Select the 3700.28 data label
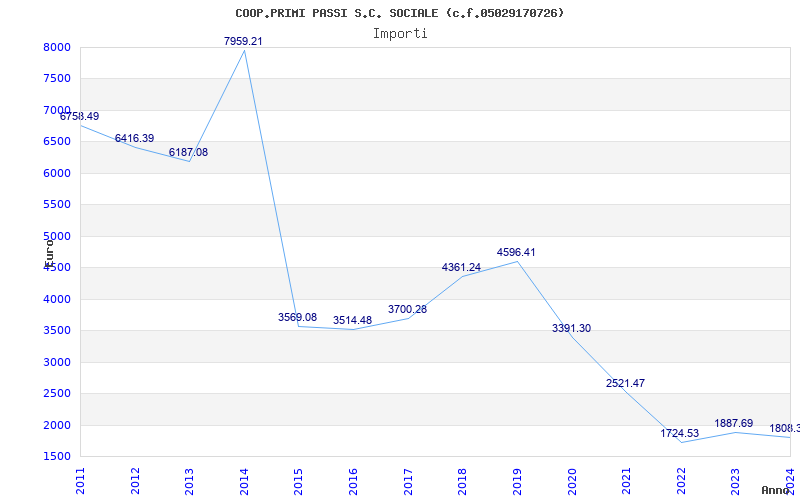This screenshot has height=500, width=800. point(407,309)
